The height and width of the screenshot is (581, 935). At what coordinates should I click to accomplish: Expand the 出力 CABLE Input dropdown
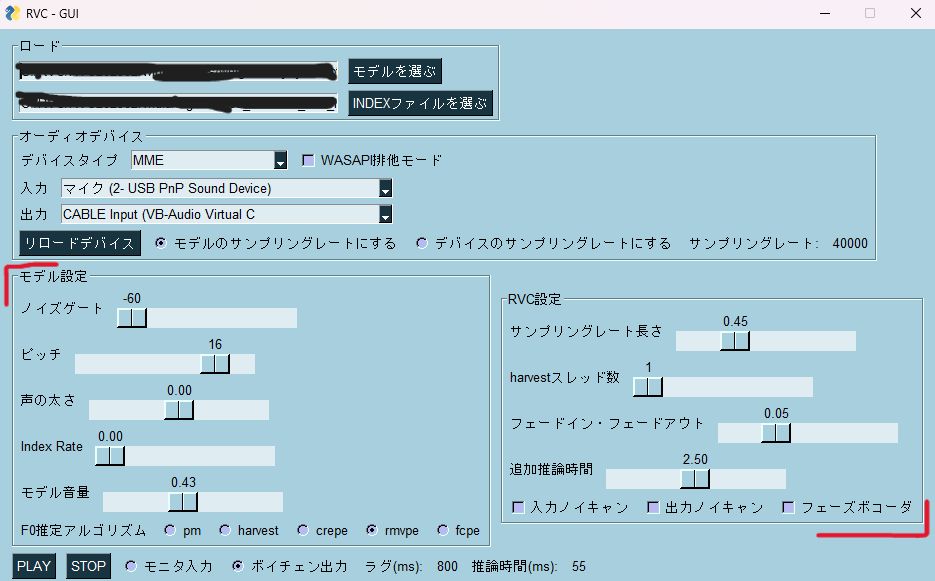[385, 214]
